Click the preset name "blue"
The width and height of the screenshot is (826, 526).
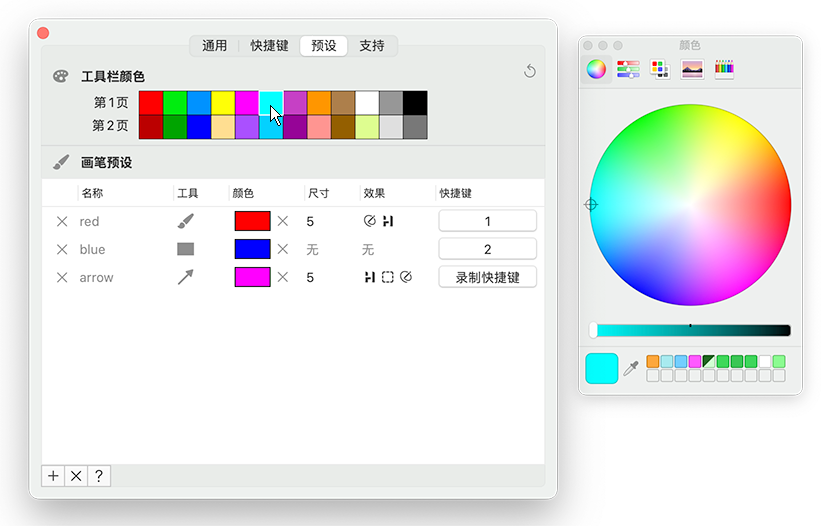point(92,250)
